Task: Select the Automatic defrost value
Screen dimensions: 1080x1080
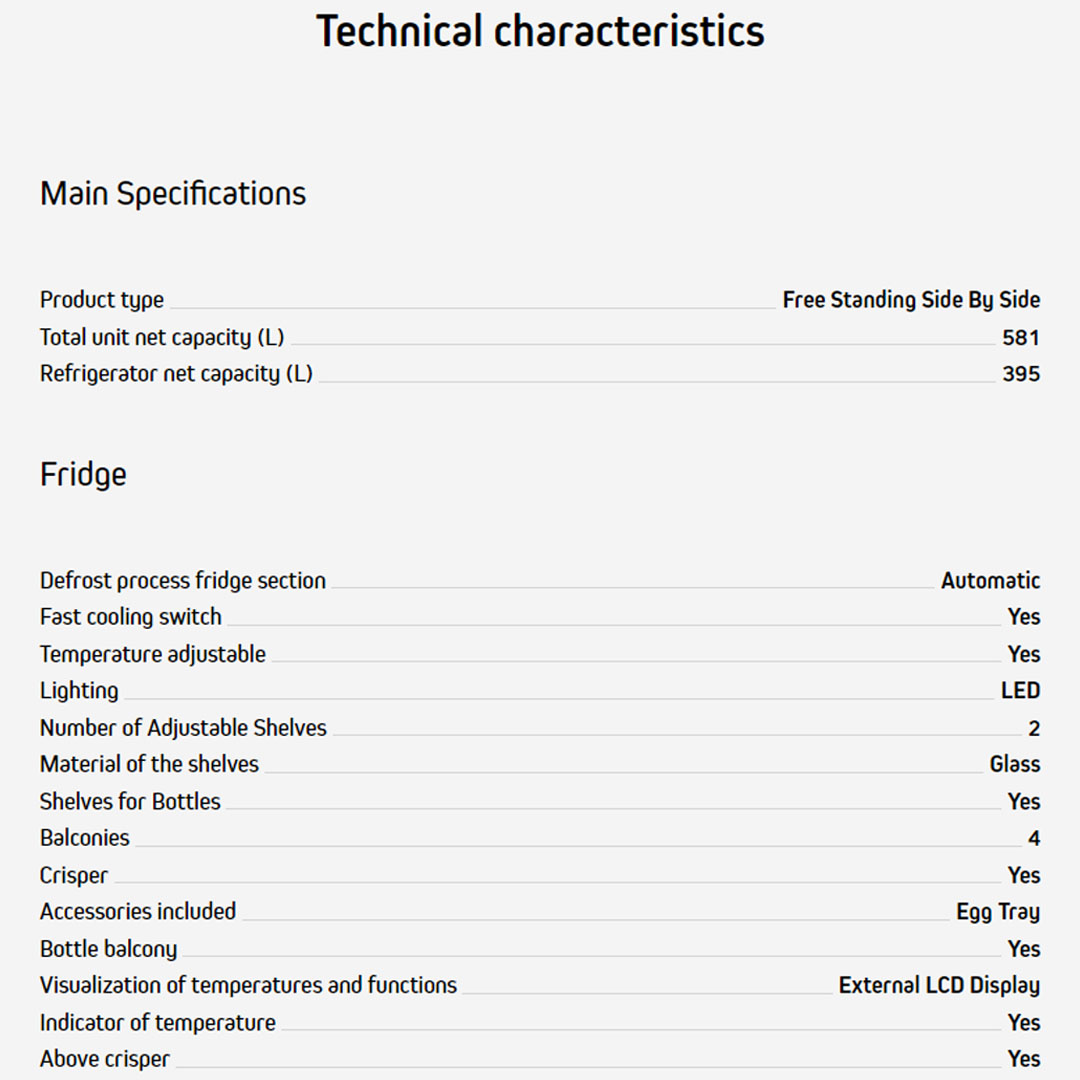Action: [990, 581]
